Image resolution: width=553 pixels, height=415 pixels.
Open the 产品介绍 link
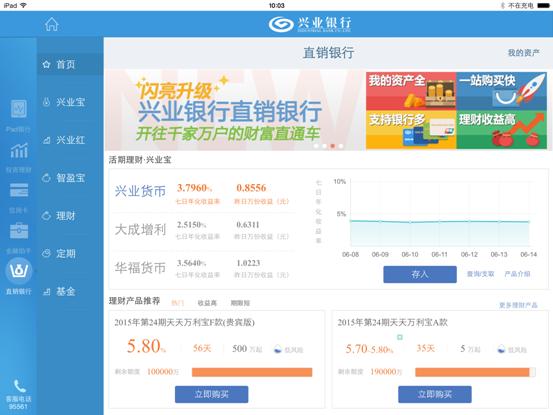click(x=517, y=274)
